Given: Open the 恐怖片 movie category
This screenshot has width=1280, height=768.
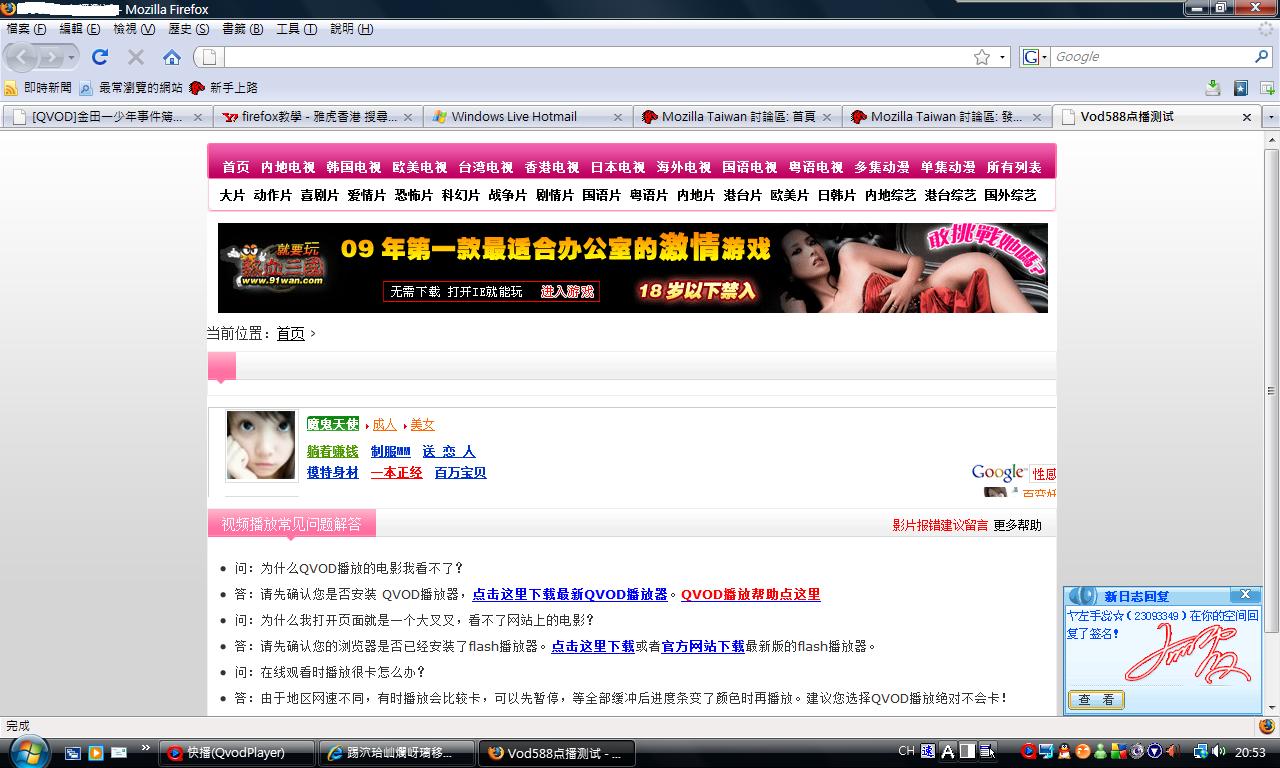Looking at the screenshot, I should click(x=414, y=195).
